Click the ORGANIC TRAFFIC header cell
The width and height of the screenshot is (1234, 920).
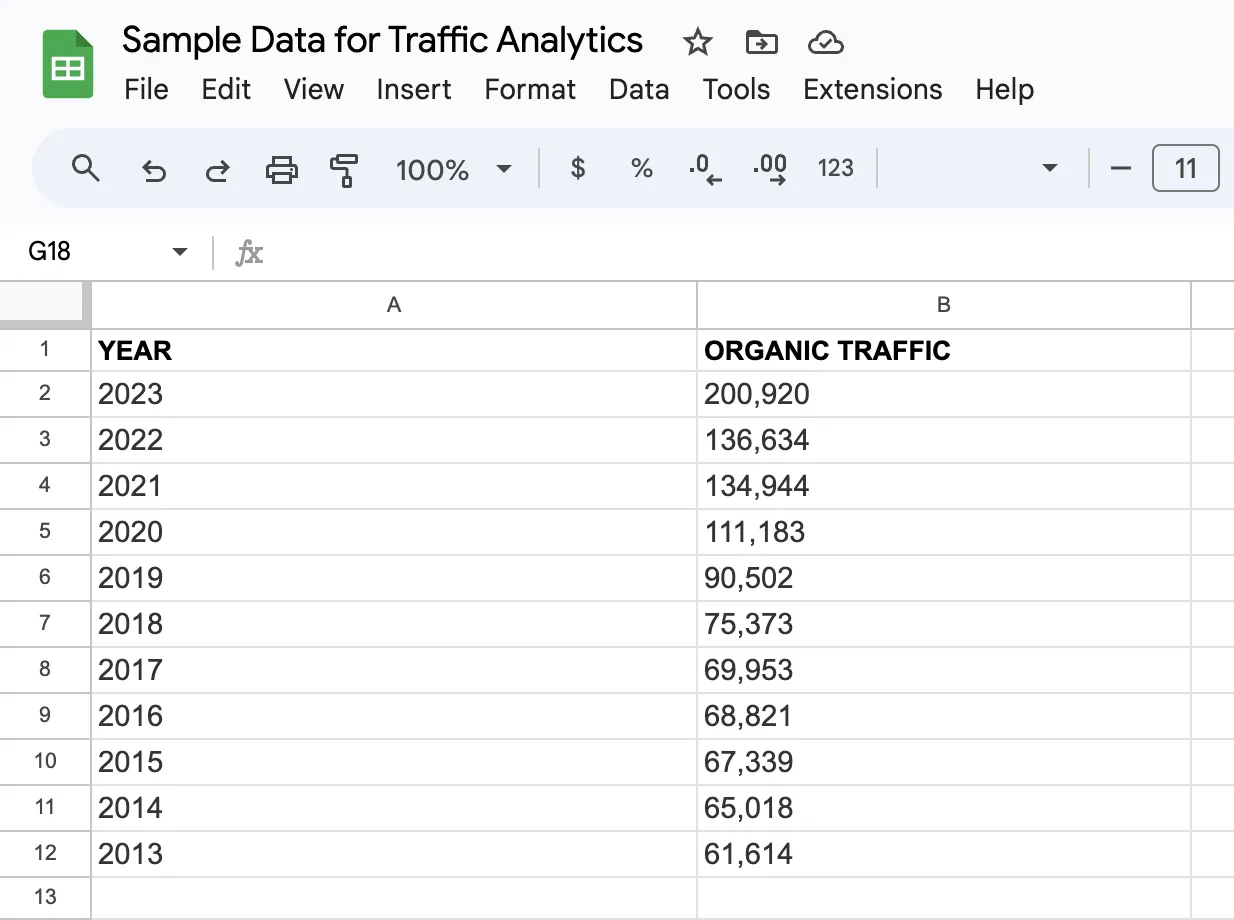click(944, 350)
